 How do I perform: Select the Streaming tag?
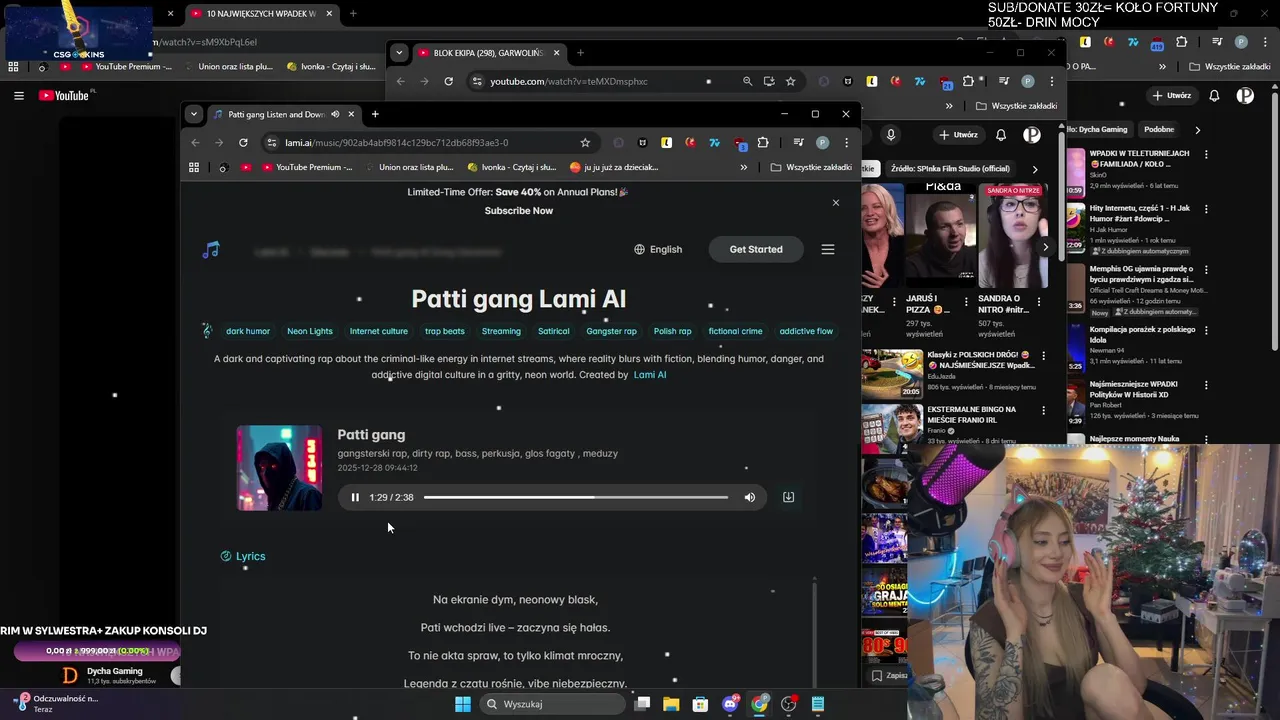(x=501, y=331)
